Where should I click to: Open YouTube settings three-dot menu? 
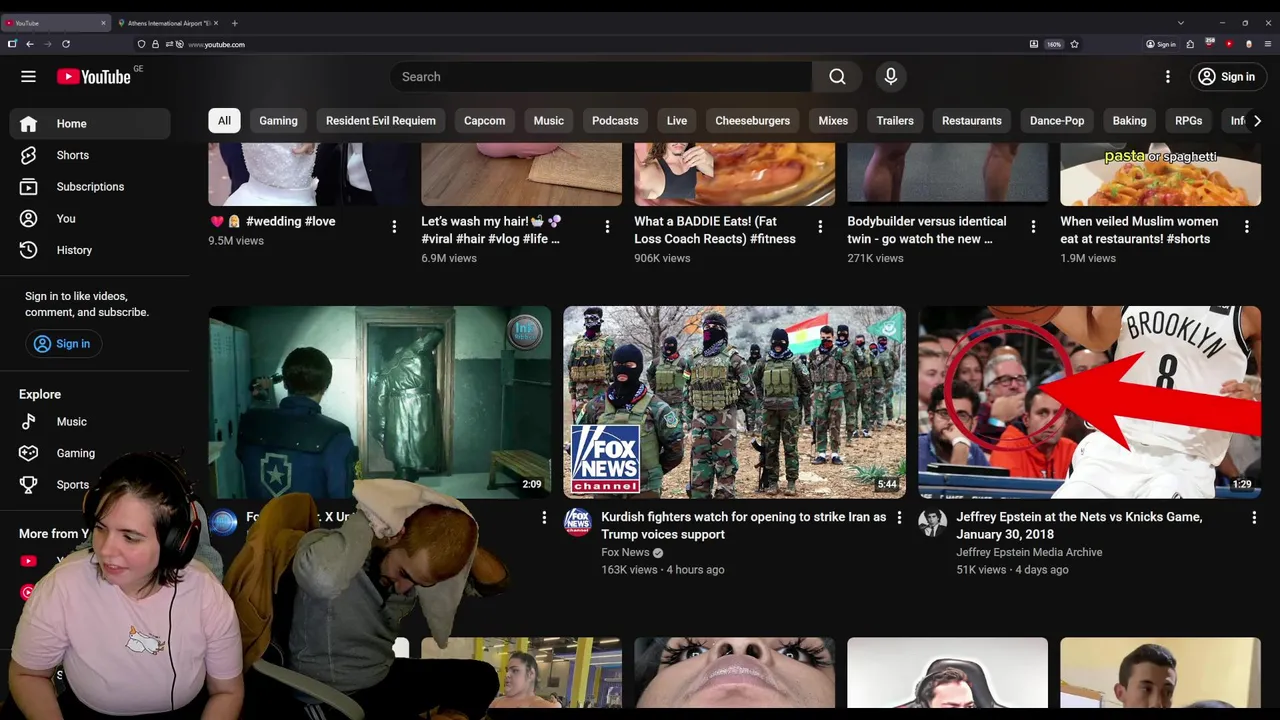tap(1167, 77)
